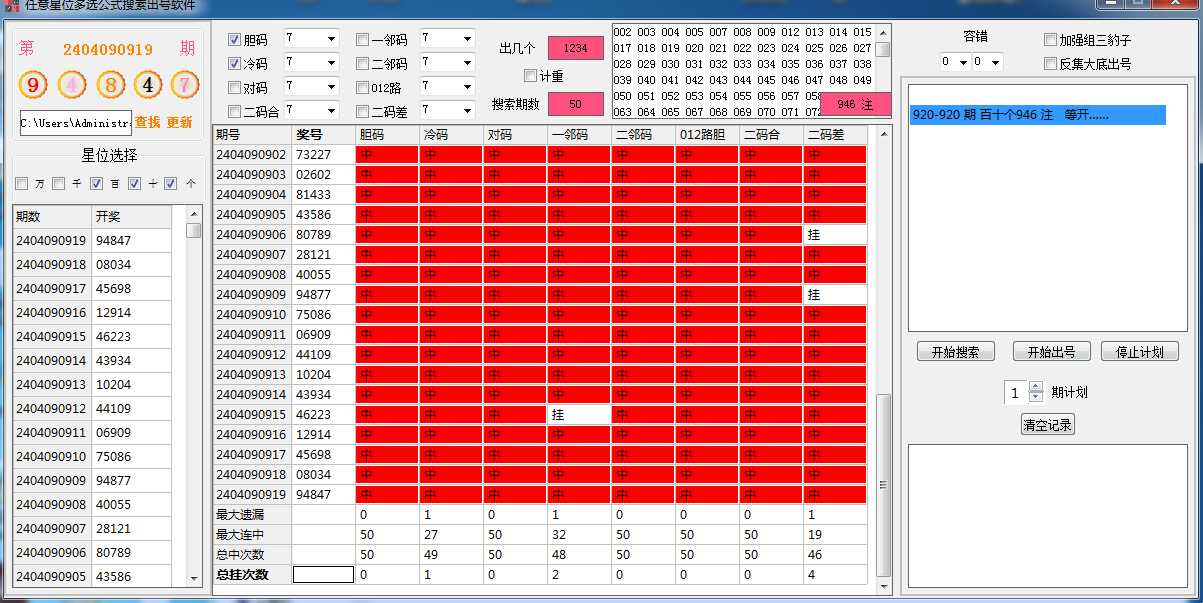Toggle the 万 position checkbox
The image size is (1203, 603).
click(x=22, y=184)
